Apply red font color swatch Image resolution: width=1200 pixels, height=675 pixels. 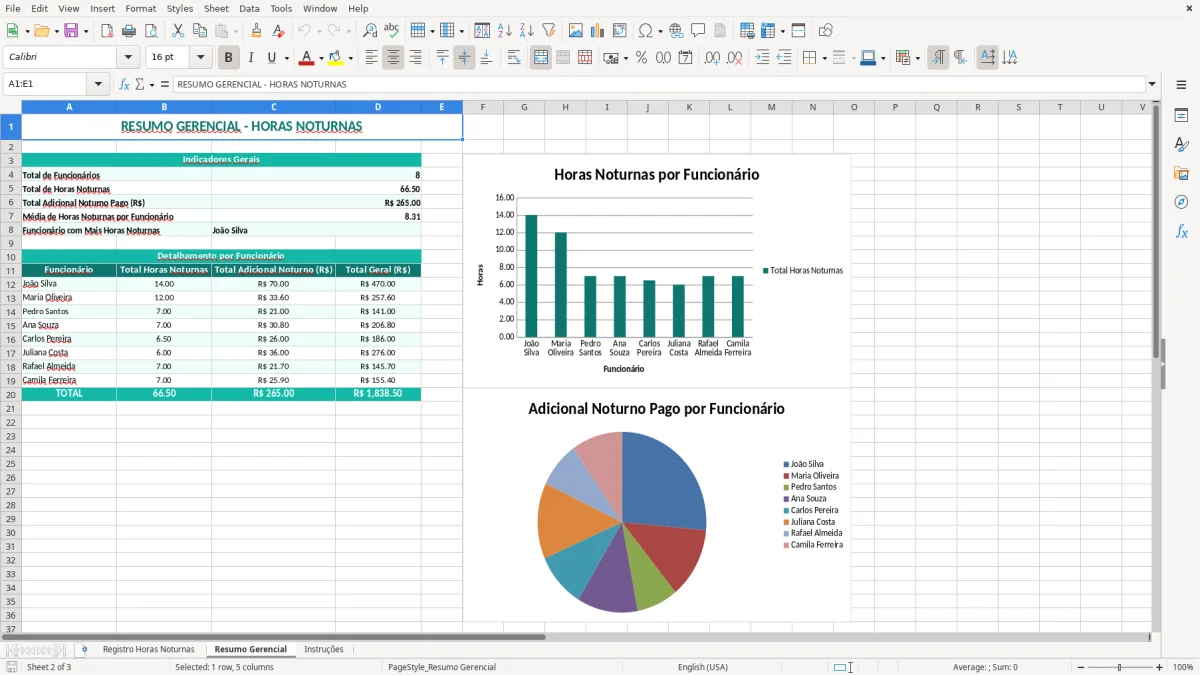point(307,58)
